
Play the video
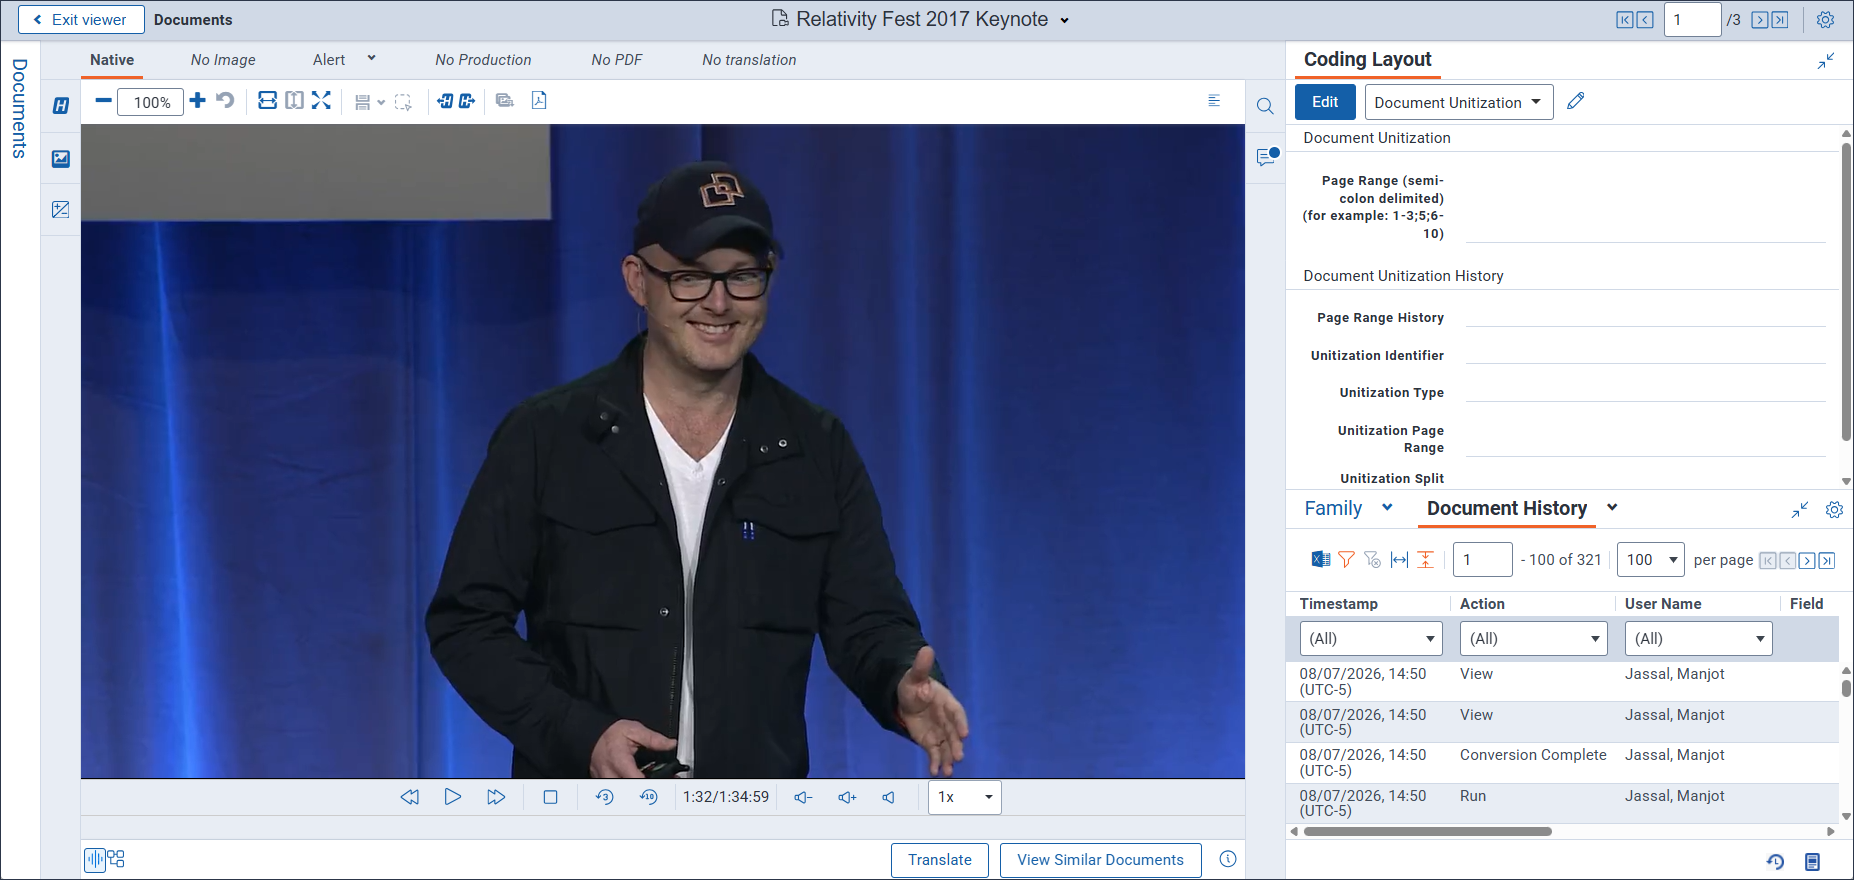(453, 797)
